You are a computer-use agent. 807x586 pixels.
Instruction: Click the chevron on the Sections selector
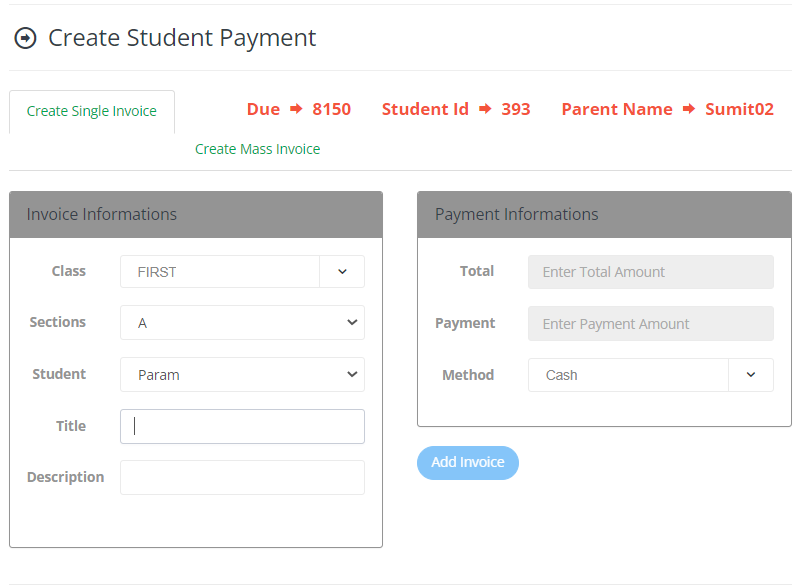coord(352,322)
